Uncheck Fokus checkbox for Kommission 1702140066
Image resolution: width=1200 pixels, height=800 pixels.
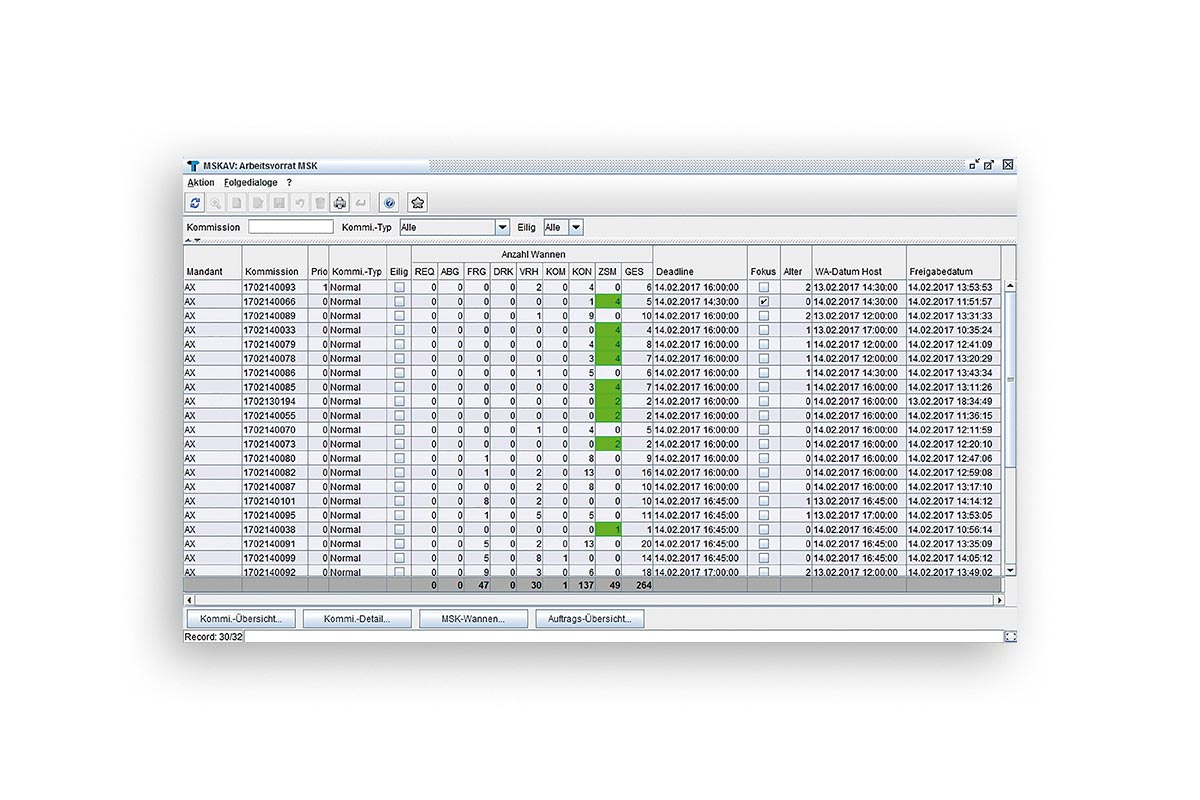tap(763, 301)
